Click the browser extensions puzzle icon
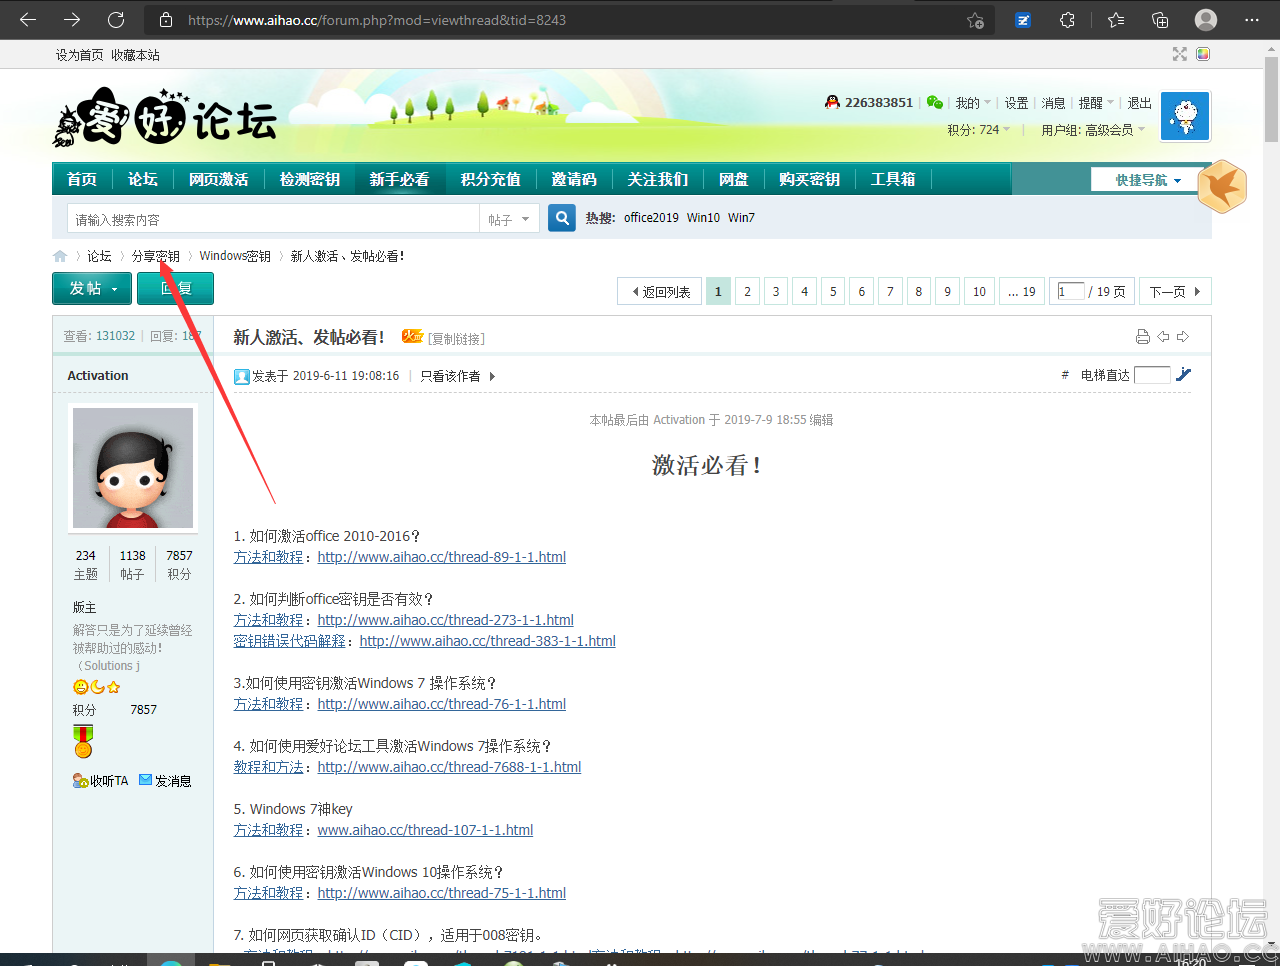This screenshot has width=1280, height=966. pyautogui.click(x=1068, y=20)
